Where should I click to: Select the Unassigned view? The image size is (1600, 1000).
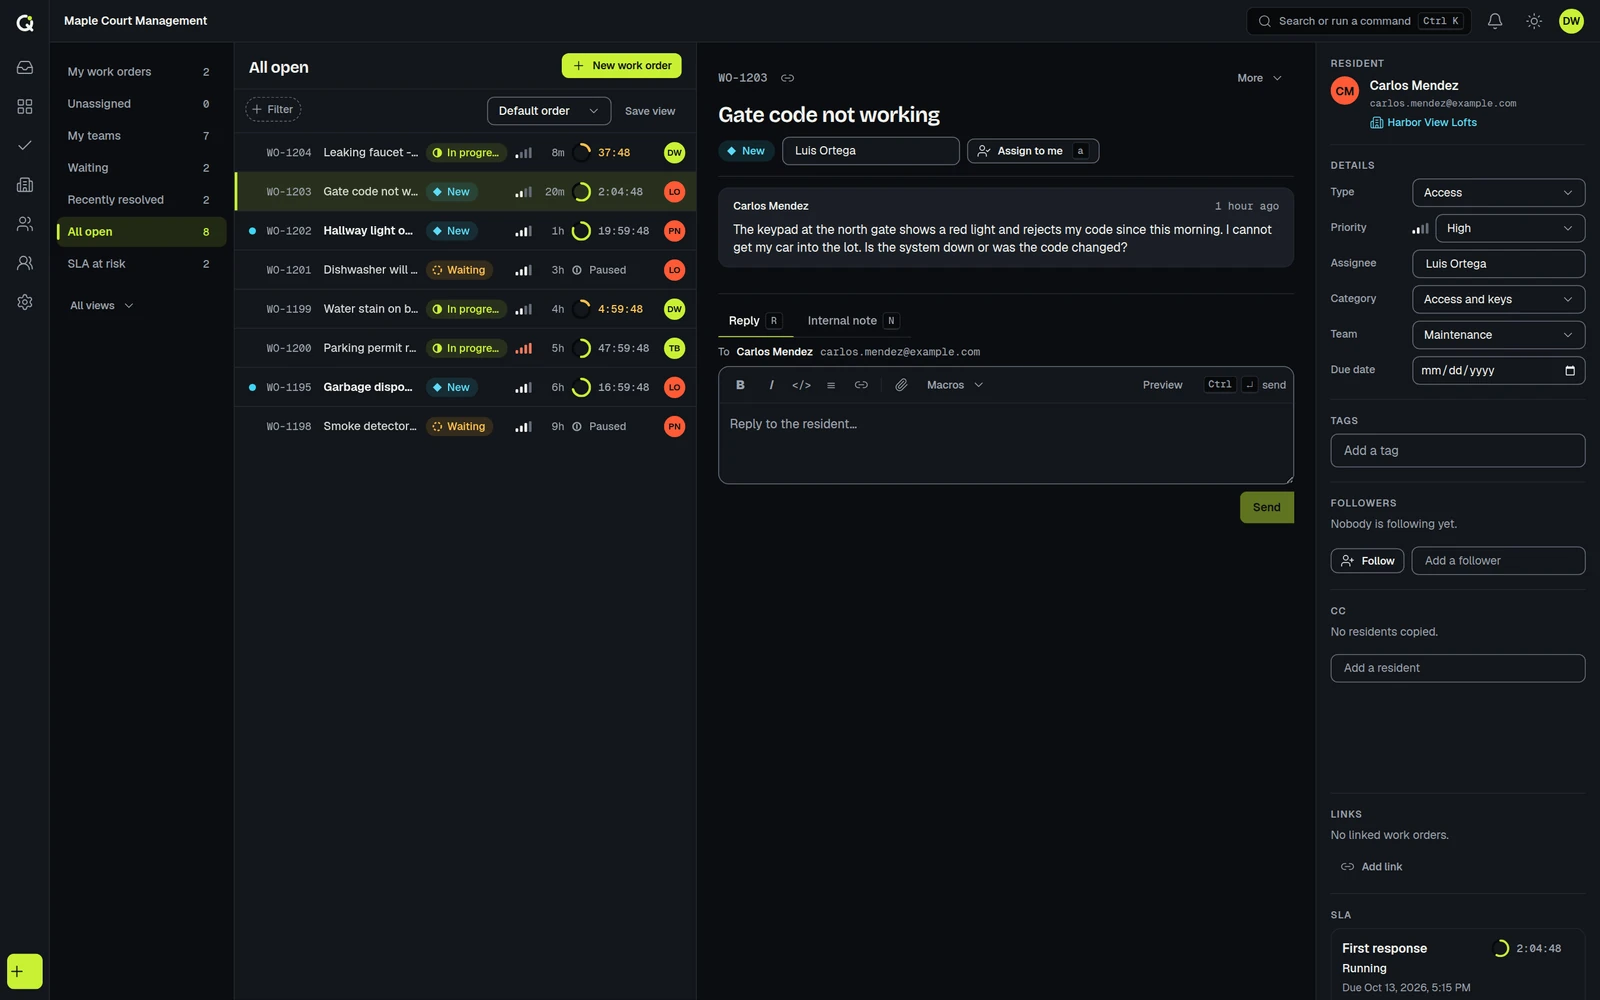tap(141, 104)
